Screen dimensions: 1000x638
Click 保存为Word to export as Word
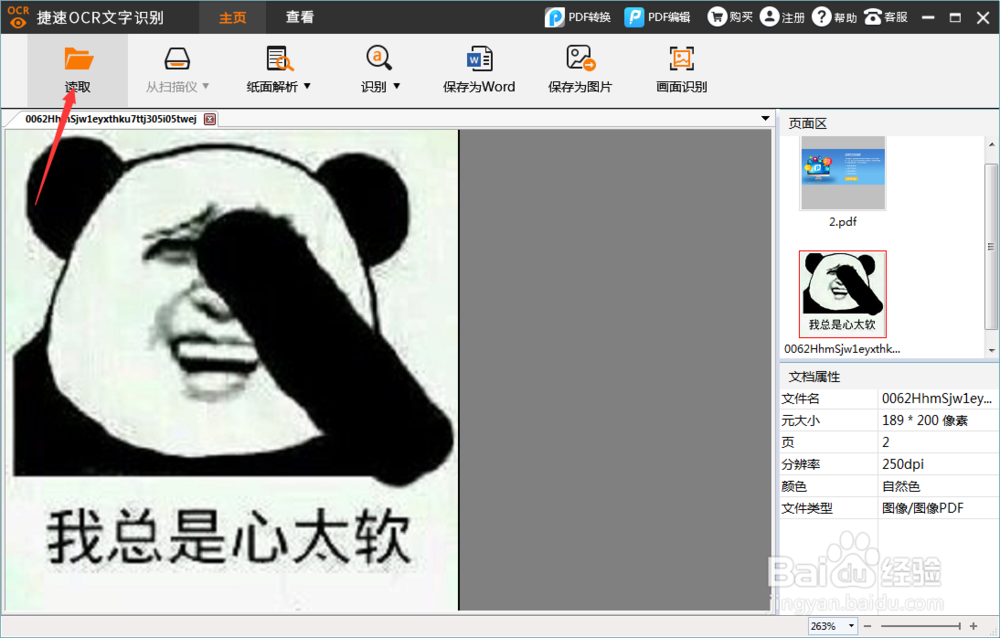point(479,67)
